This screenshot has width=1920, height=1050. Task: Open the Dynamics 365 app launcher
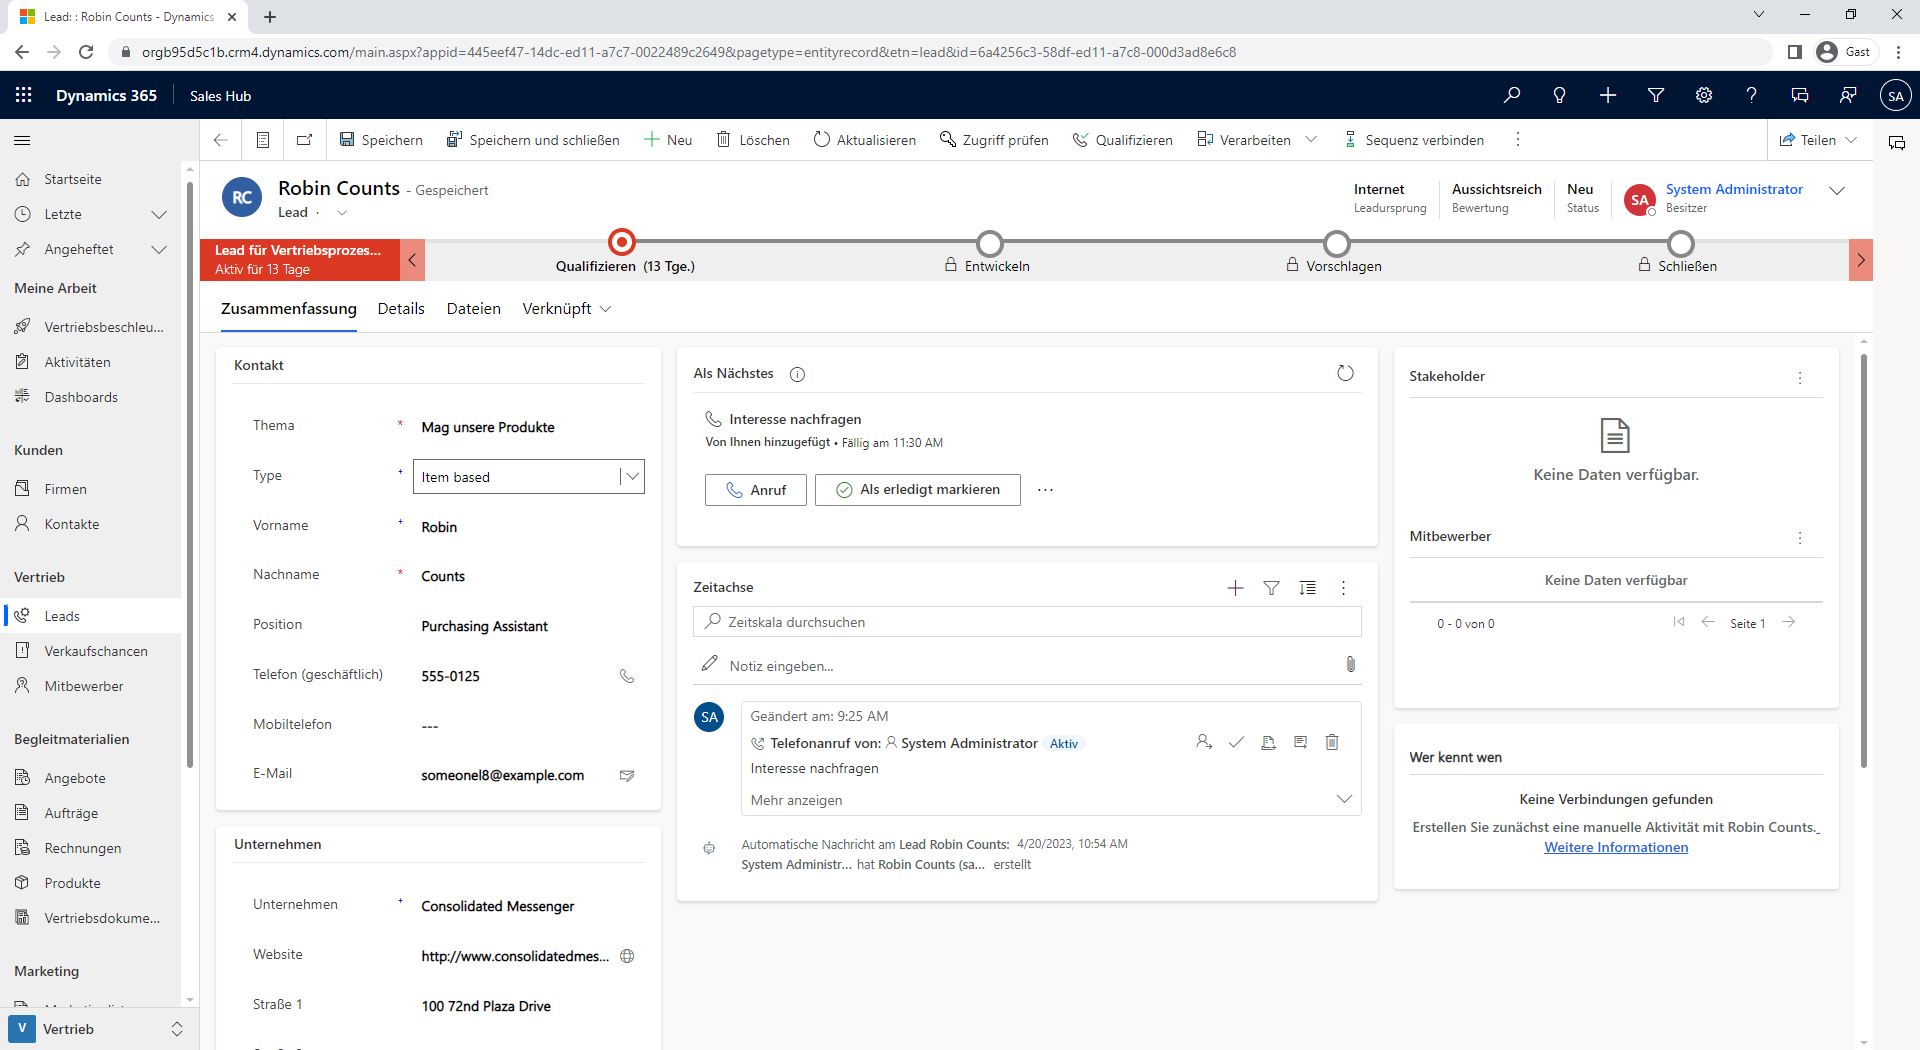click(x=24, y=95)
